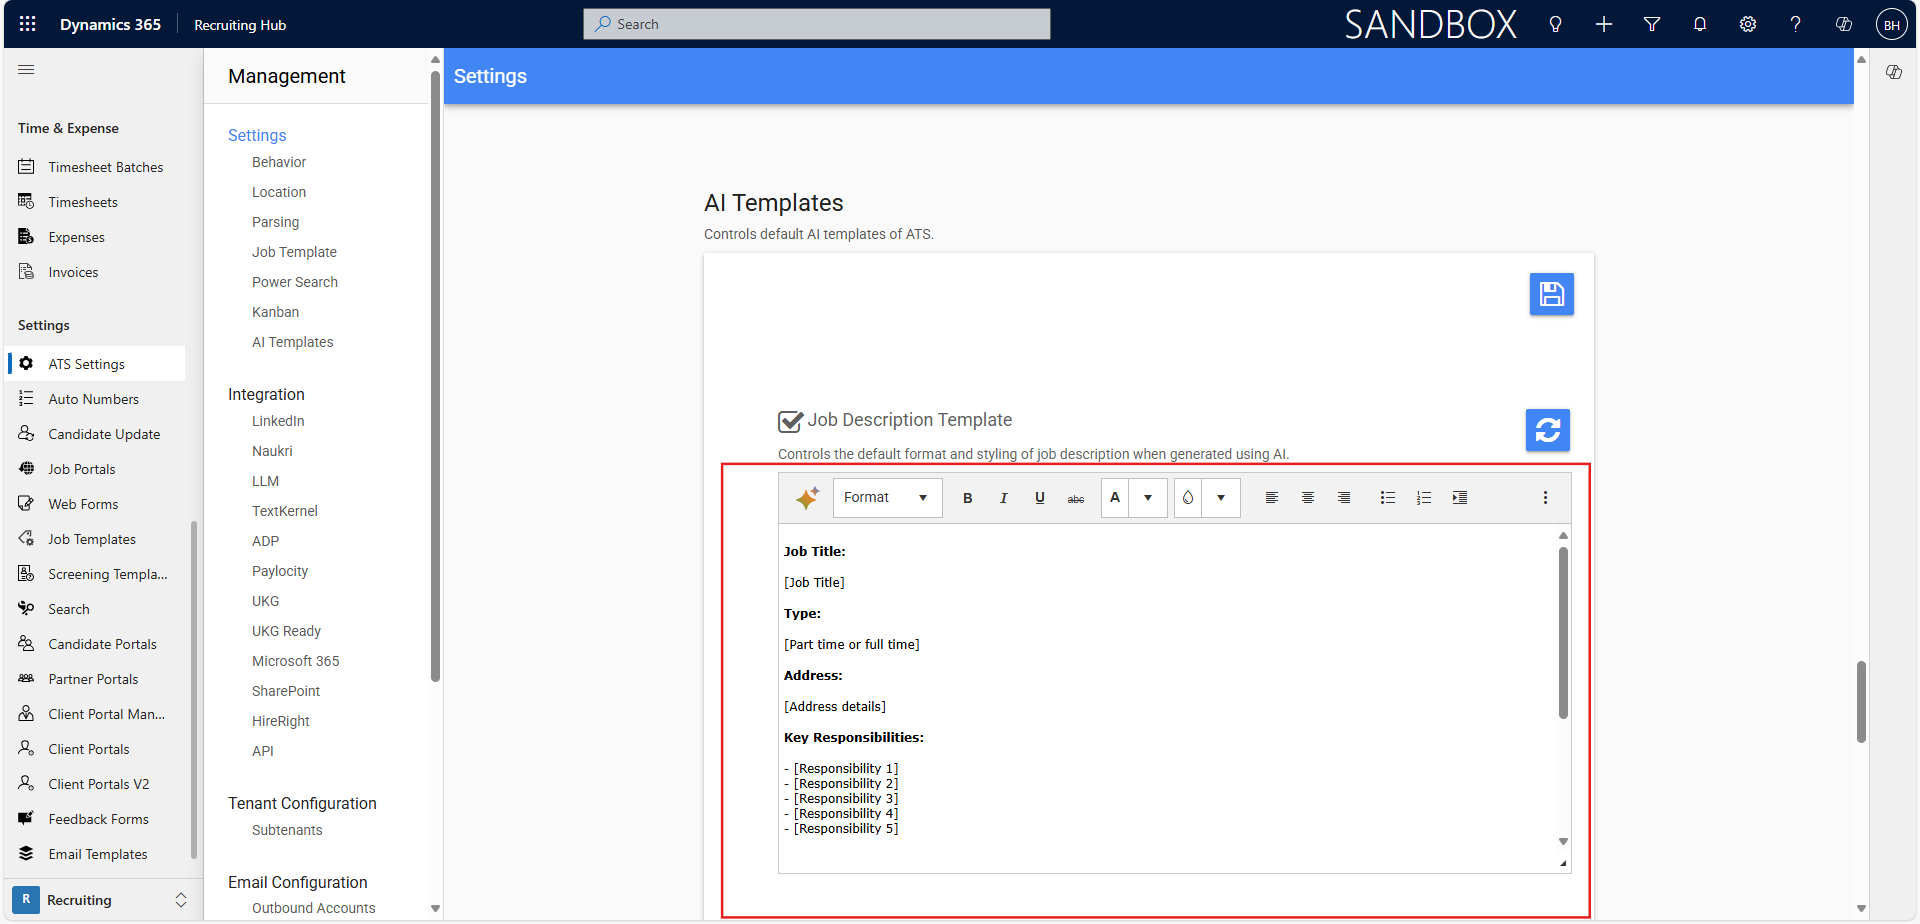Screen dimensions: 1920x924
Task: Select ATS Settings in the sidebar
Action: (x=96, y=364)
